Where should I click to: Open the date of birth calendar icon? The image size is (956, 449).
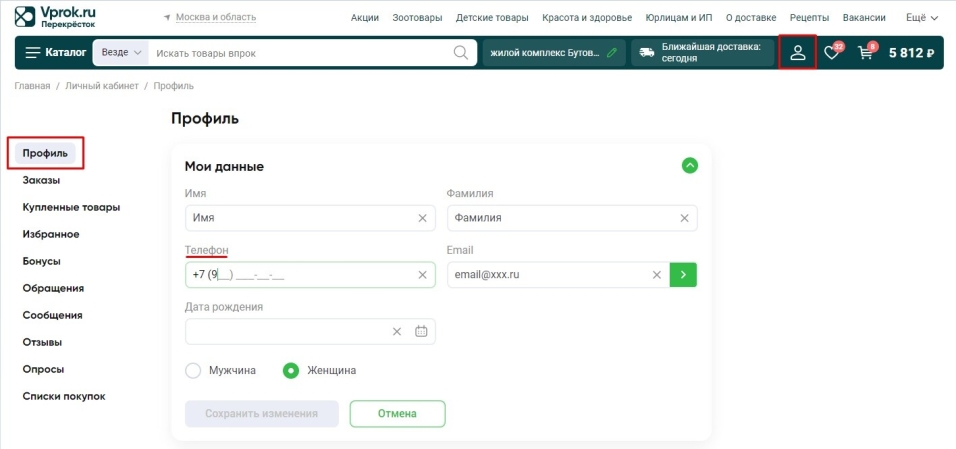pyautogui.click(x=421, y=332)
